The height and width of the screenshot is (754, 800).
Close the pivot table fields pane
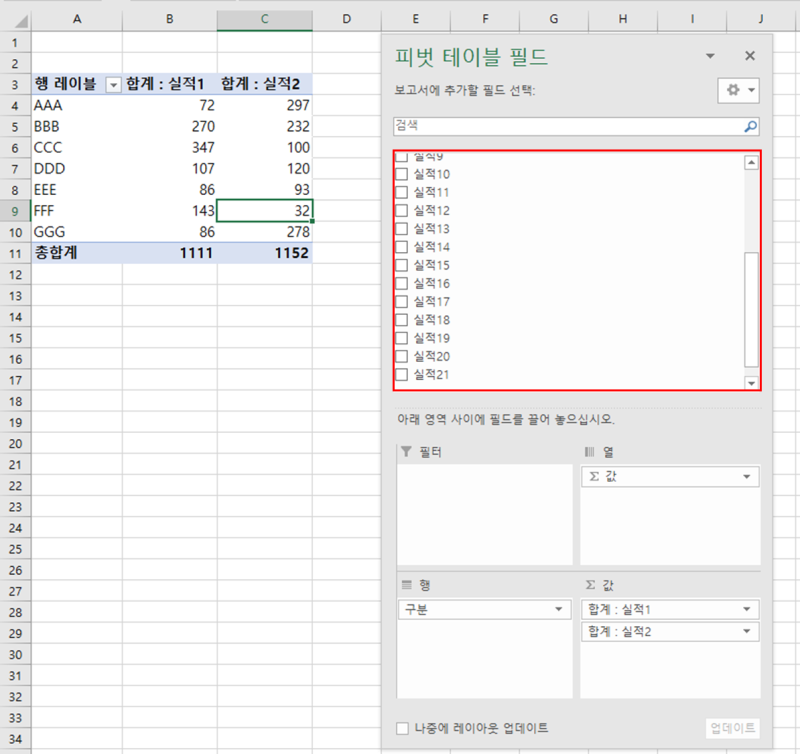pos(749,56)
